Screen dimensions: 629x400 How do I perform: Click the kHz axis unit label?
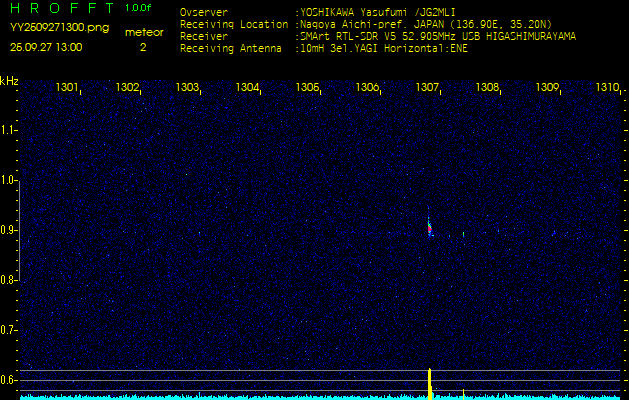[x=9, y=81]
